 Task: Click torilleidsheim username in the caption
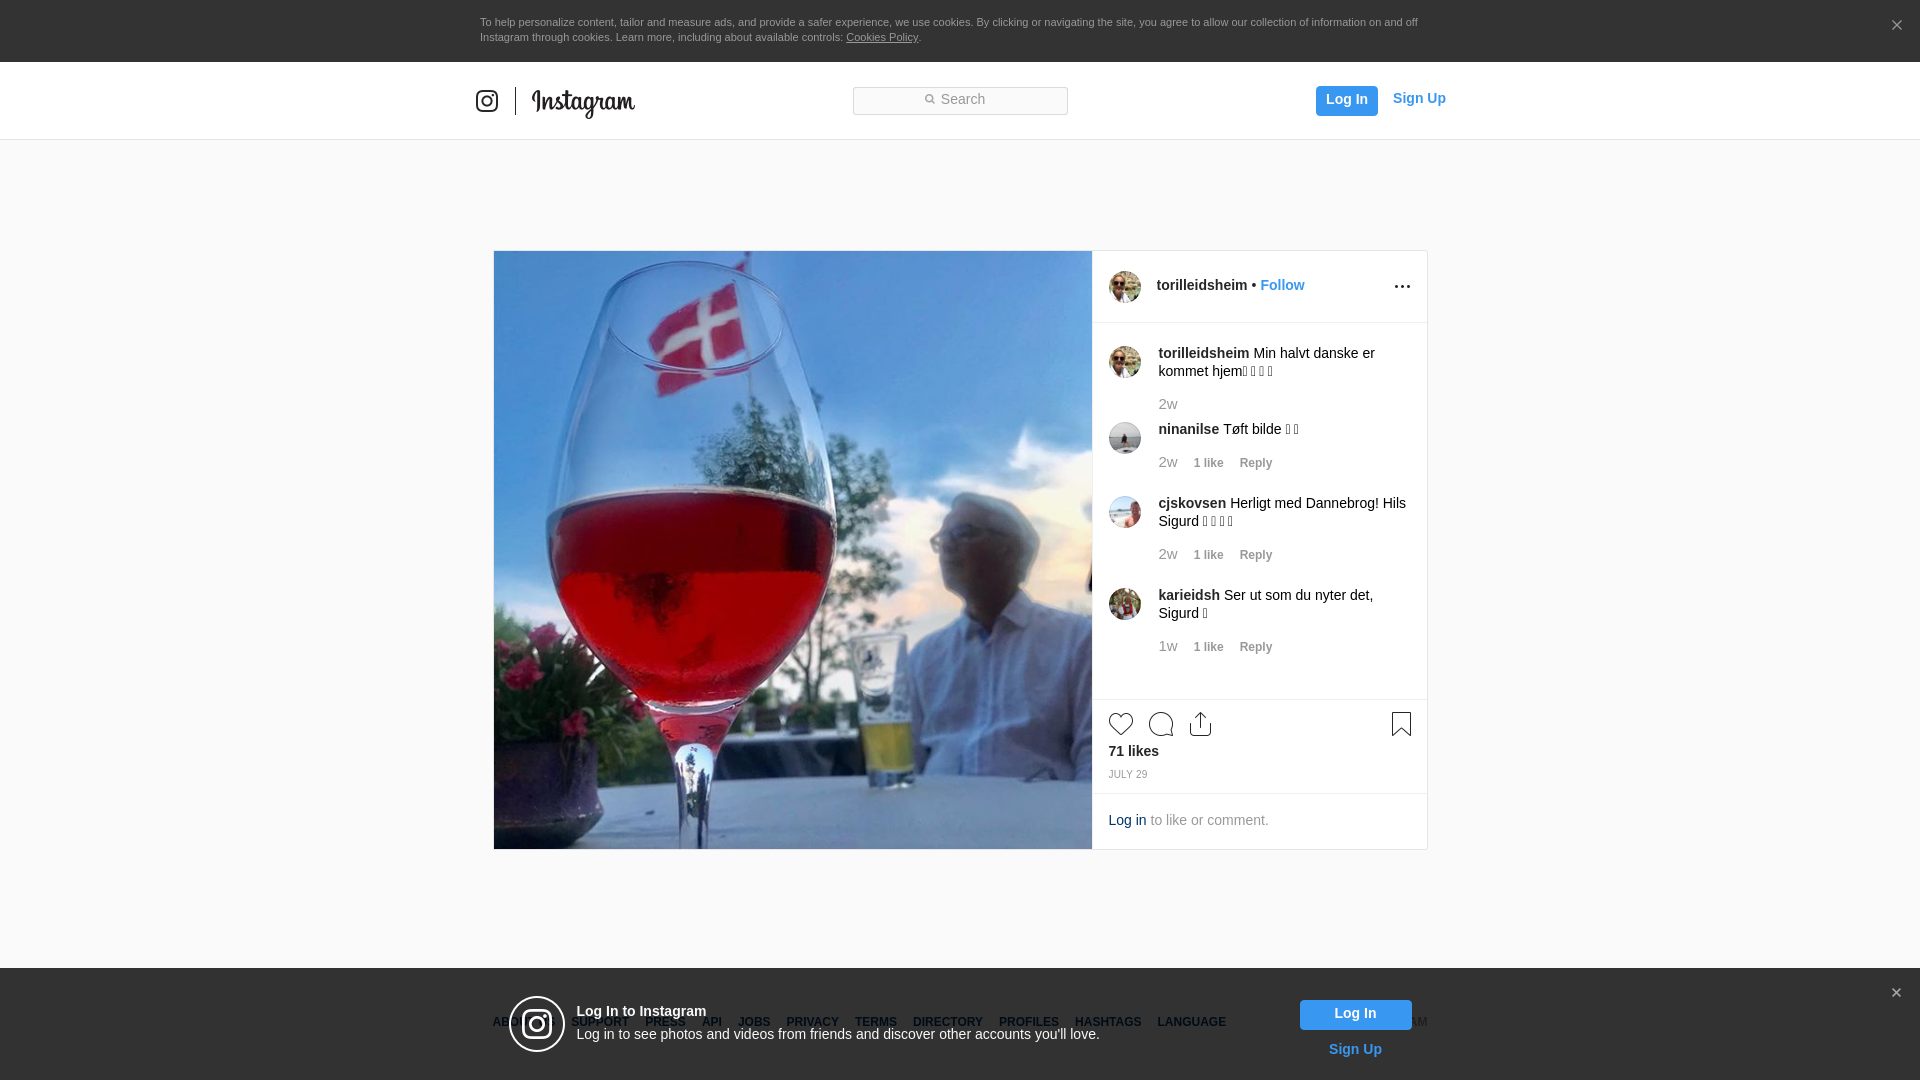tap(1204, 353)
